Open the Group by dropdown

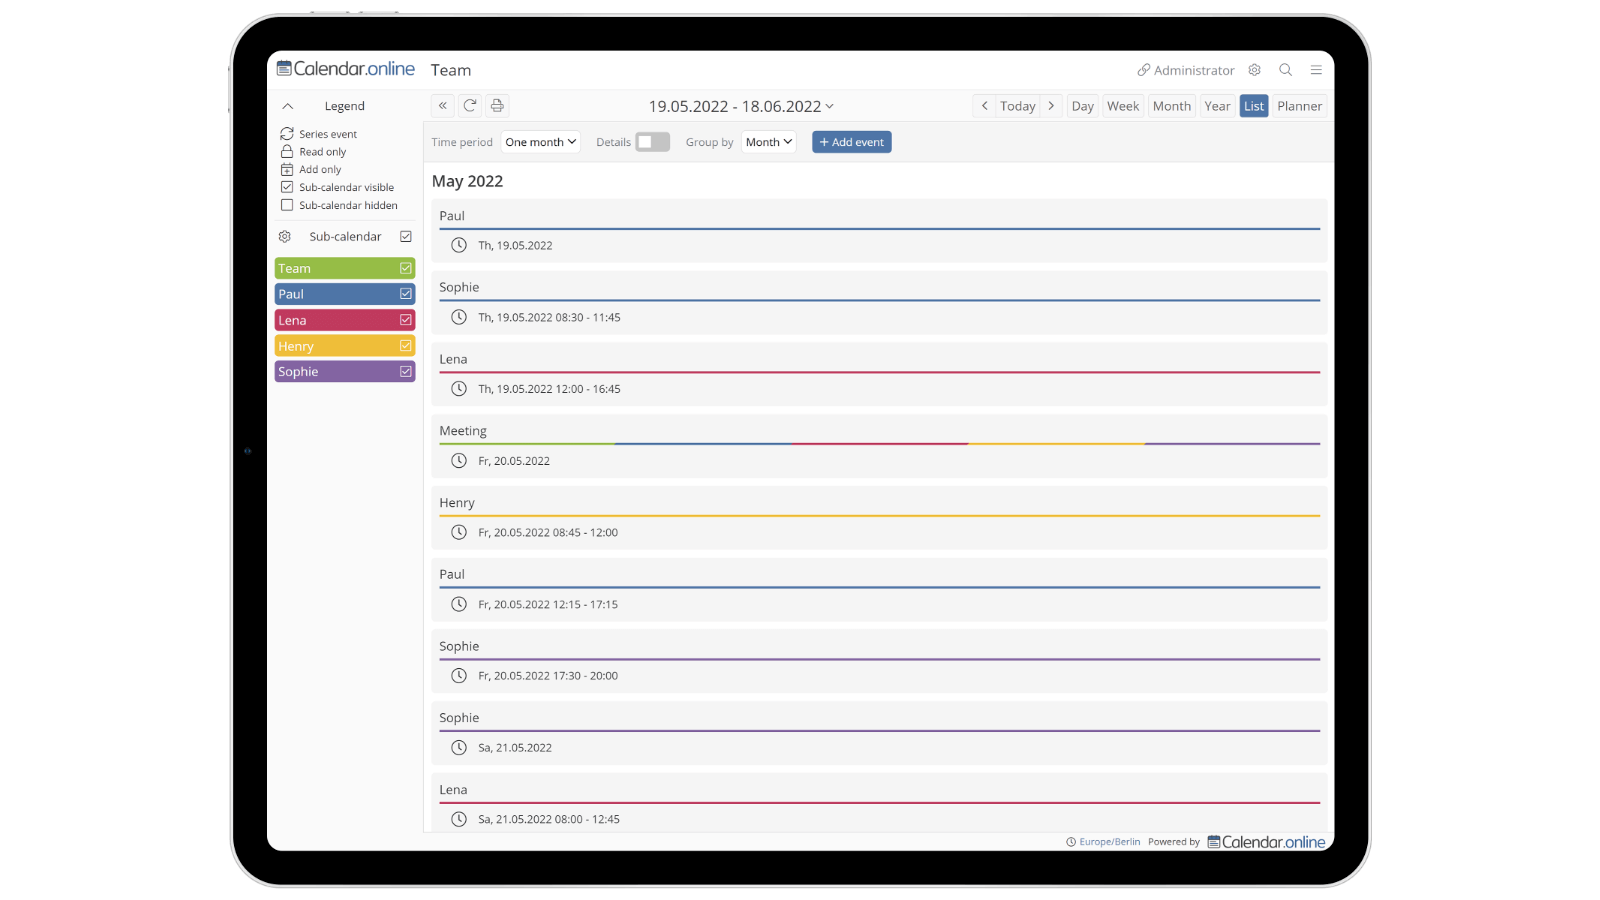point(769,142)
